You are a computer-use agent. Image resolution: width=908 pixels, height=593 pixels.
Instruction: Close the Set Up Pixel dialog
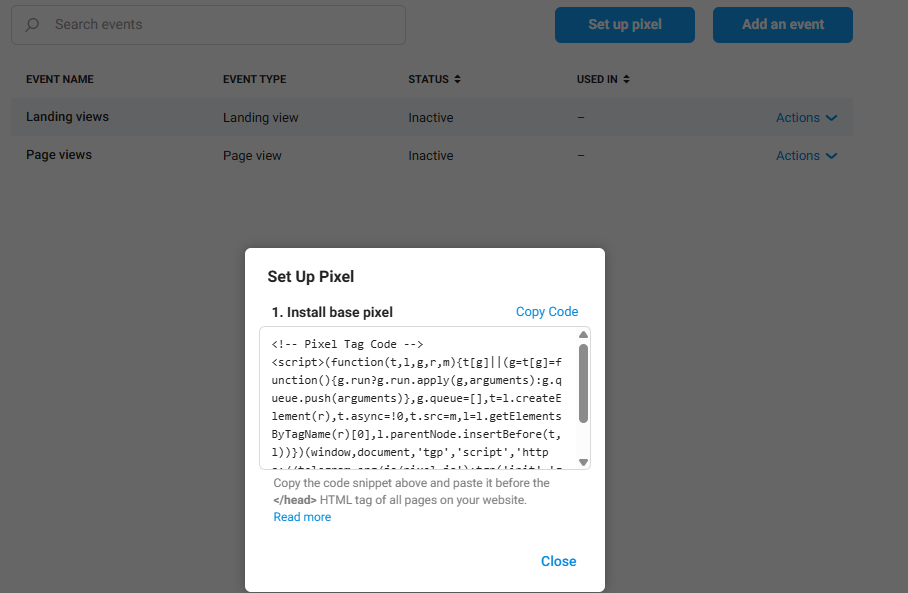[x=558, y=561]
